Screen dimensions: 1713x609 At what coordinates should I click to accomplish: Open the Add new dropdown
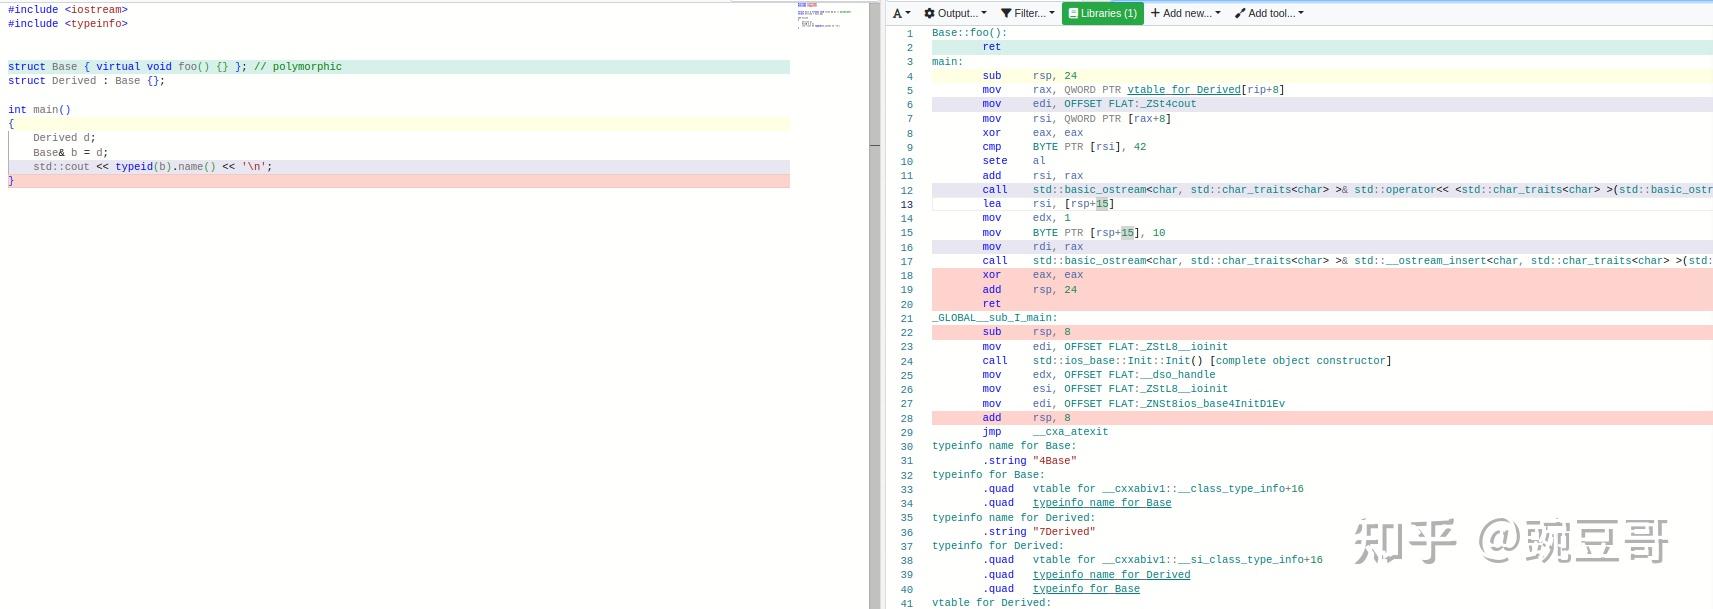[1185, 13]
